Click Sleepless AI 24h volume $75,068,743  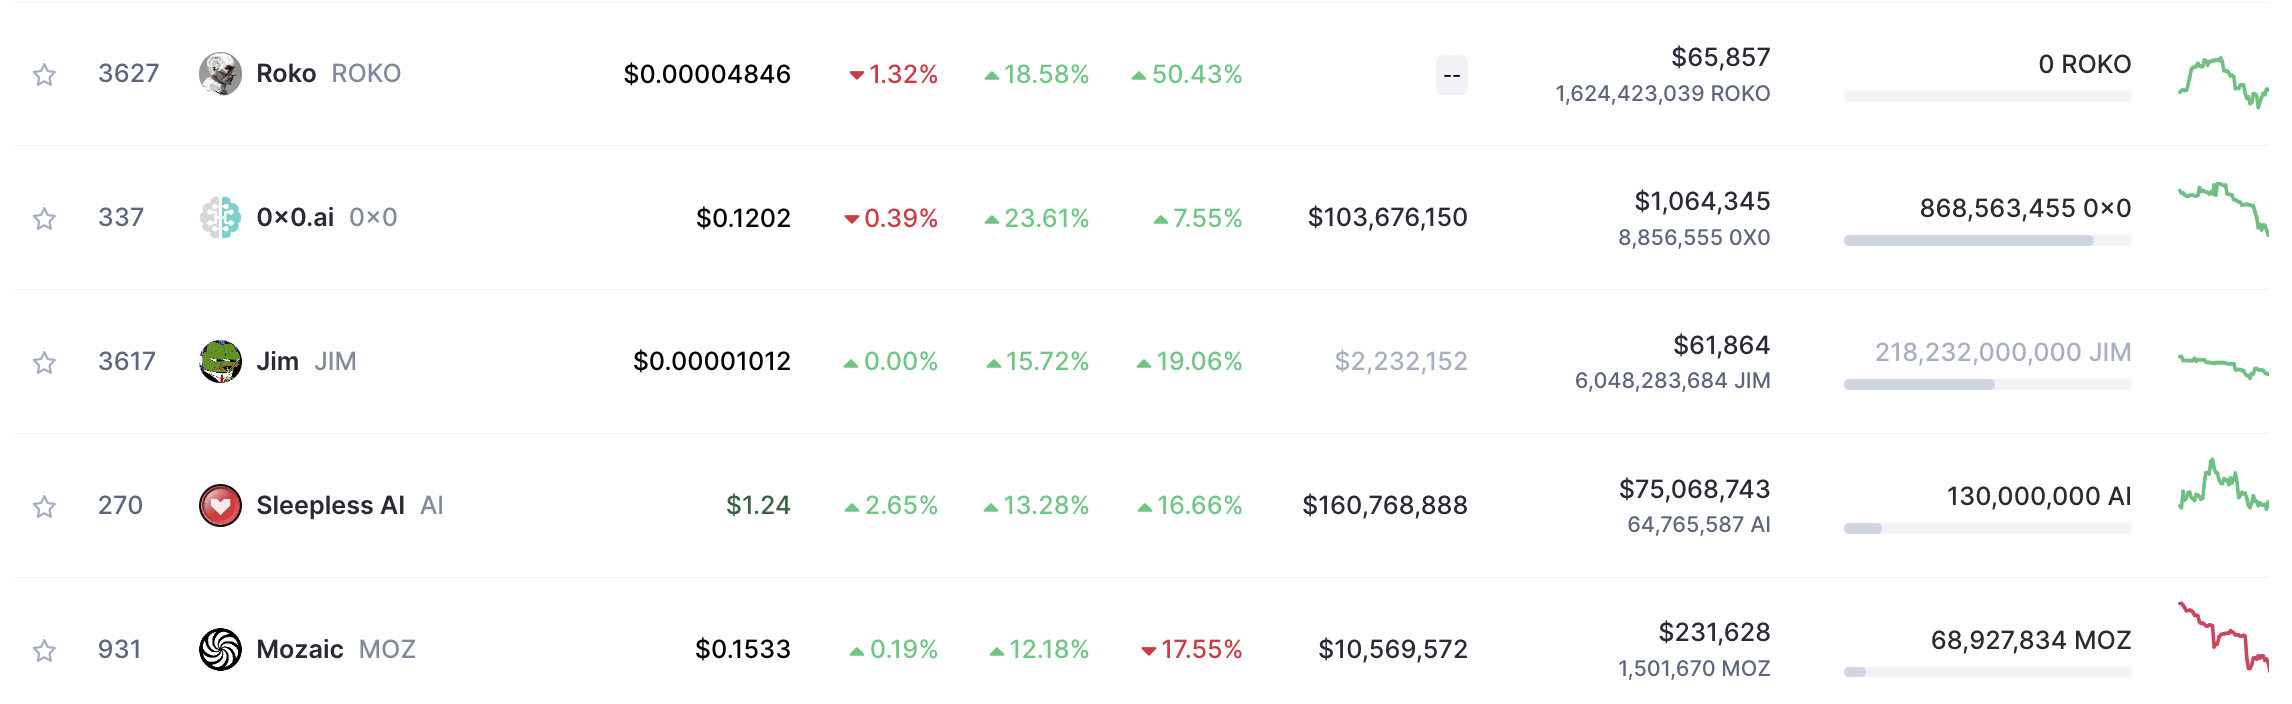click(x=1694, y=489)
